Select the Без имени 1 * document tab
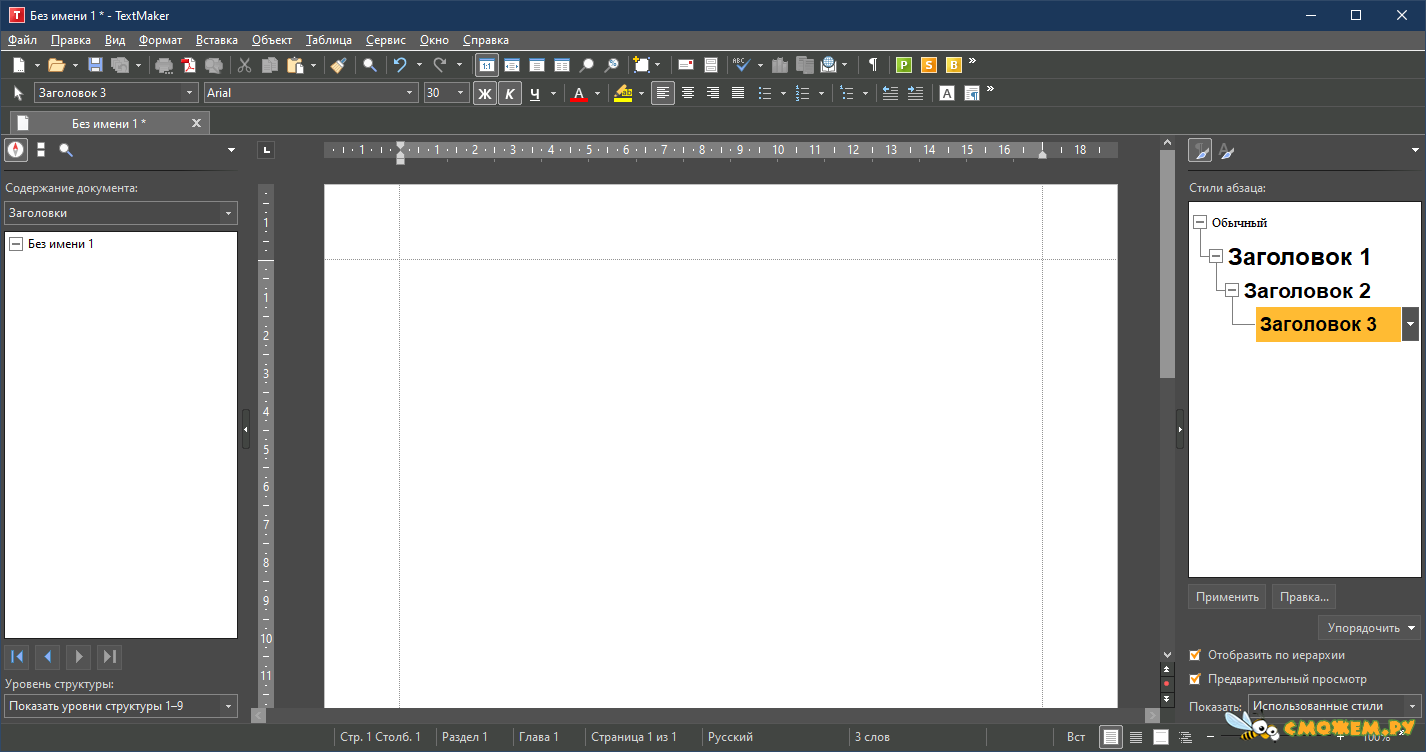Screen dimensions: 1426x752 tap(109, 123)
